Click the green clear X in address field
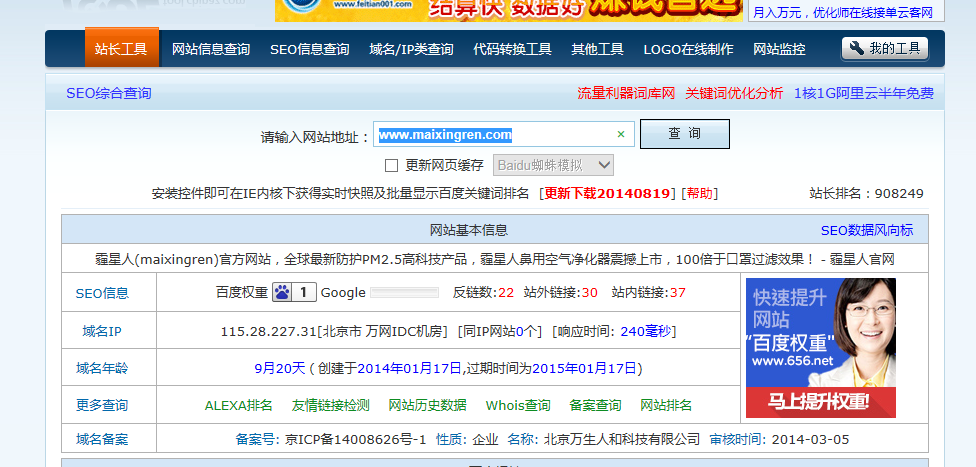Screen dimensions: 976x467 click(621, 134)
